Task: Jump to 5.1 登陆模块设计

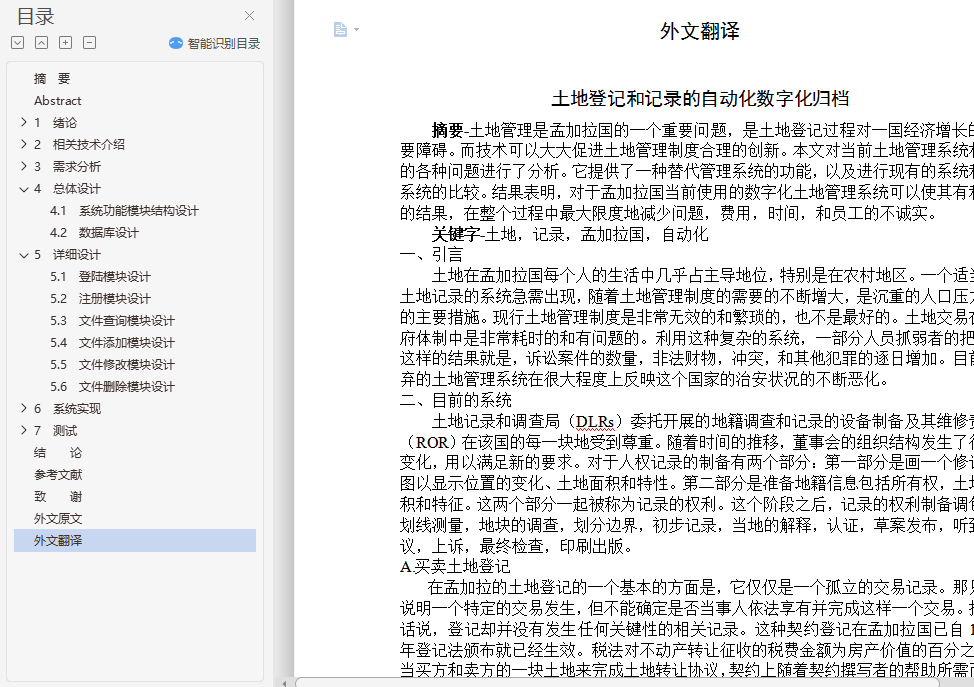Action: point(101,276)
